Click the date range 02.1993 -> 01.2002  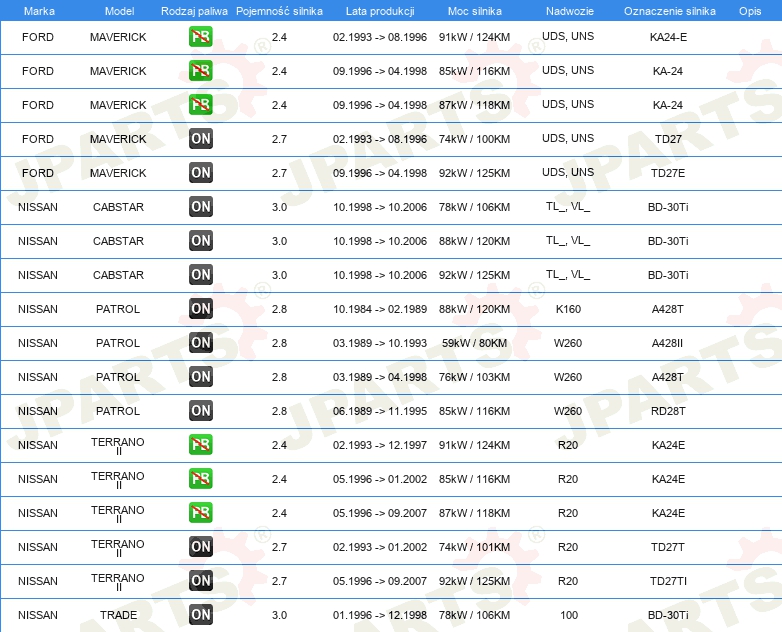[380, 547]
